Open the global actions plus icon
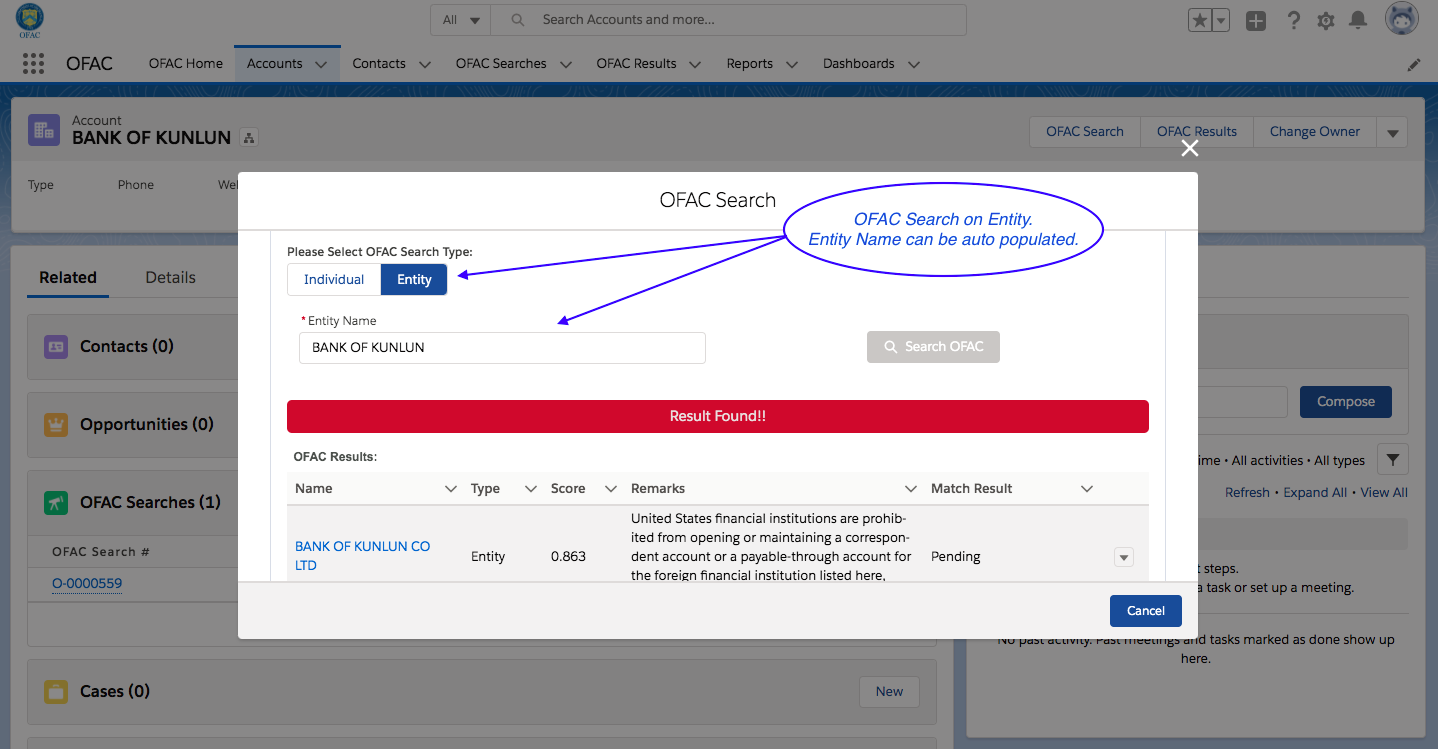 1256,20
